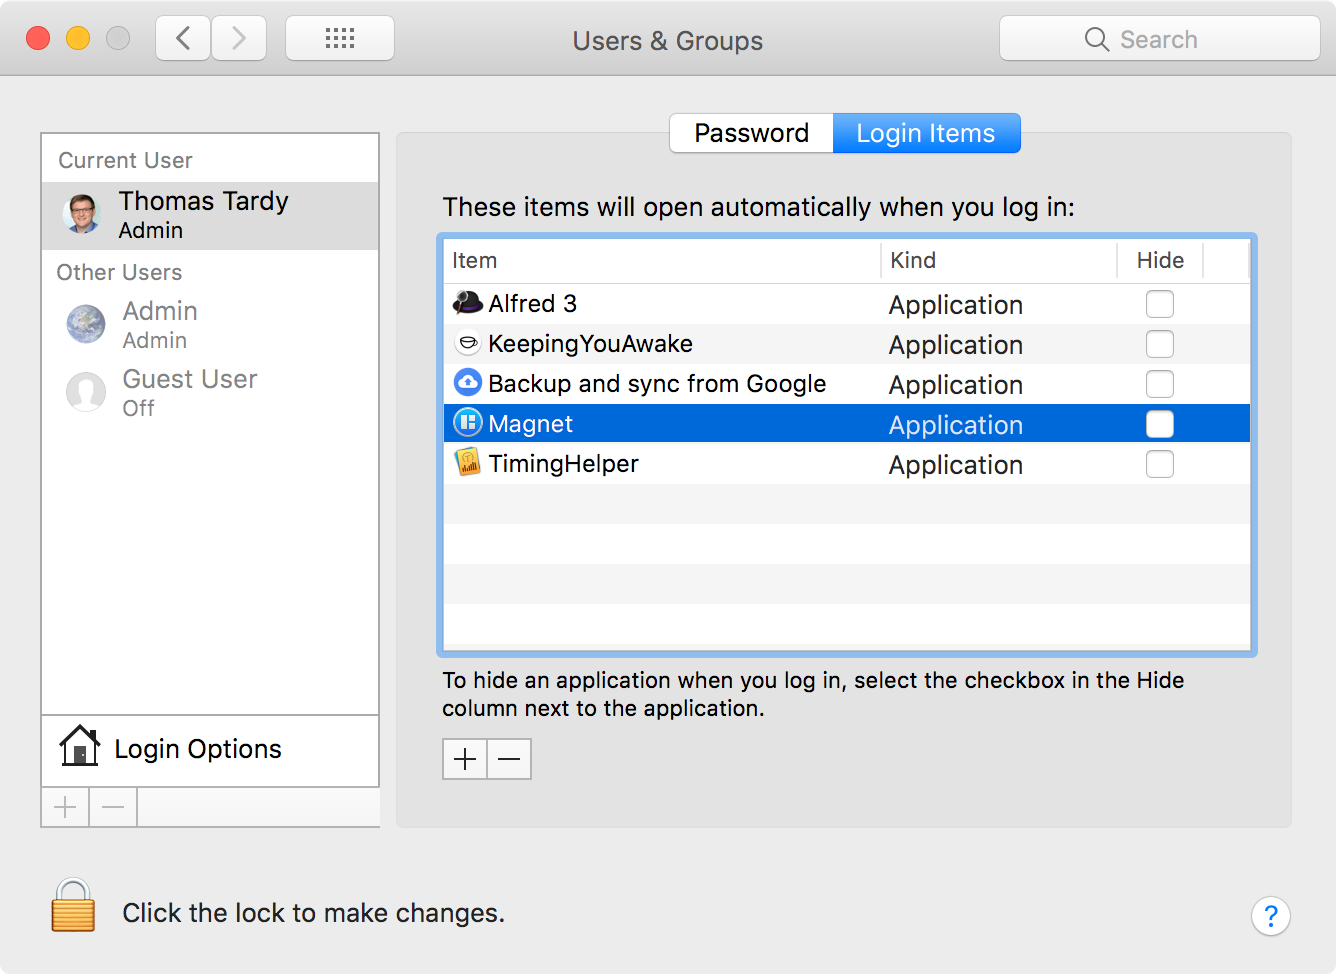1336x974 pixels.
Task: Click Application kind for Magnet row
Action: [x=955, y=425]
